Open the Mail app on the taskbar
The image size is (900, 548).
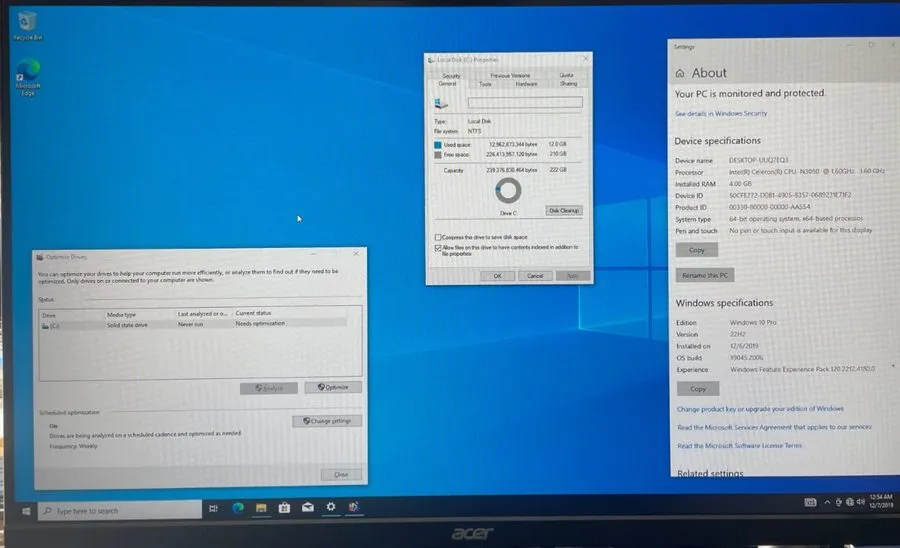308,507
